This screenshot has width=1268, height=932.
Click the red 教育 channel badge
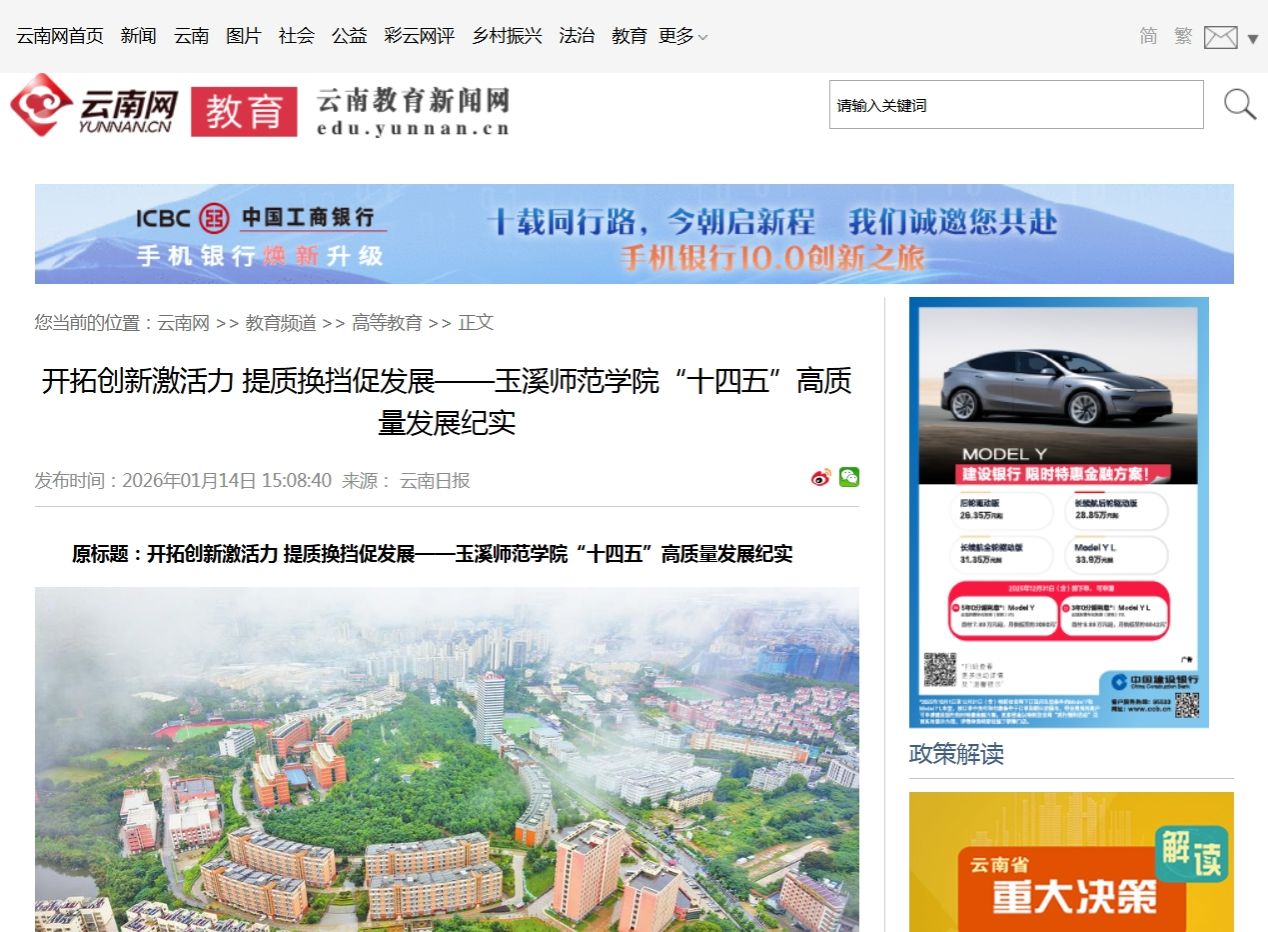click(x=244, y=111)
